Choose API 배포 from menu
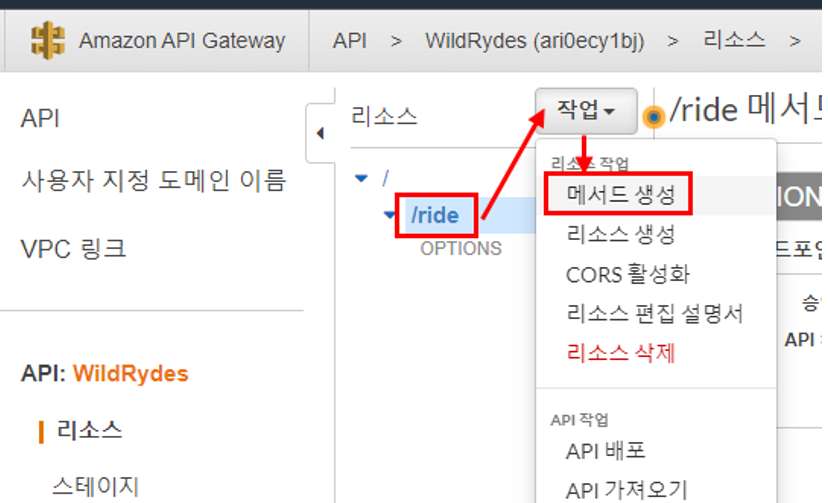 pyautogui.click(x=605, y=451)
